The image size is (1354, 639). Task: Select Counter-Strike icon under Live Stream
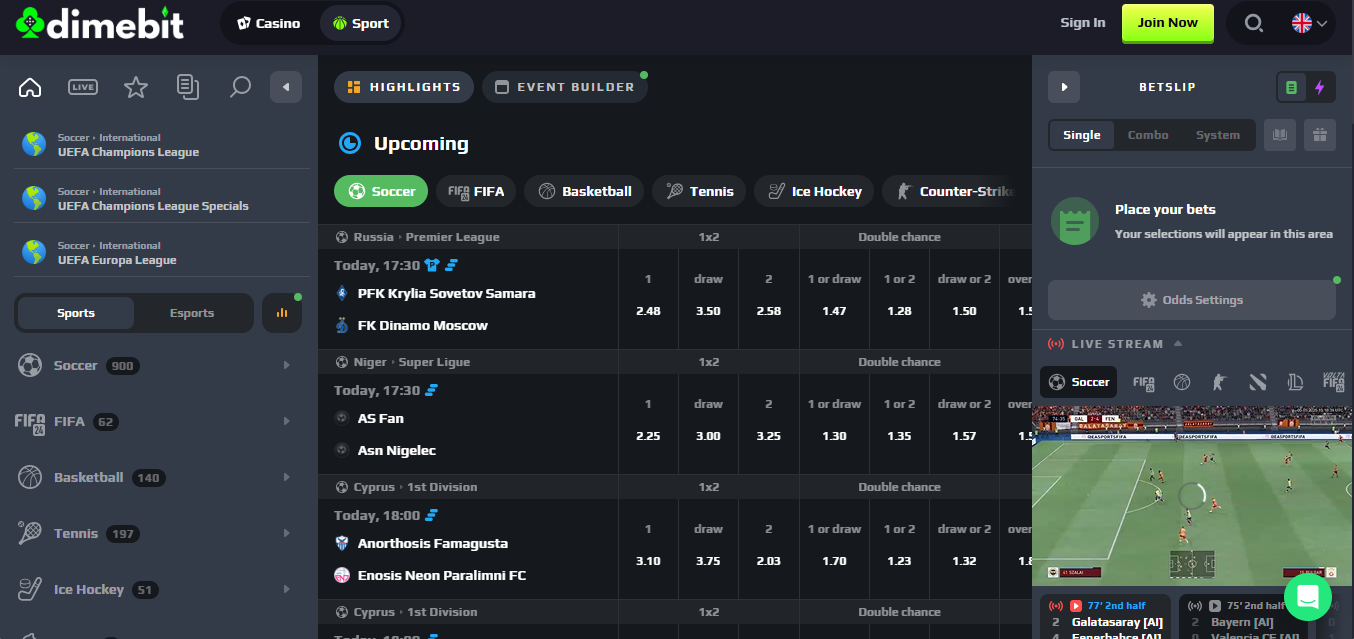click(x=1219, y=382)
